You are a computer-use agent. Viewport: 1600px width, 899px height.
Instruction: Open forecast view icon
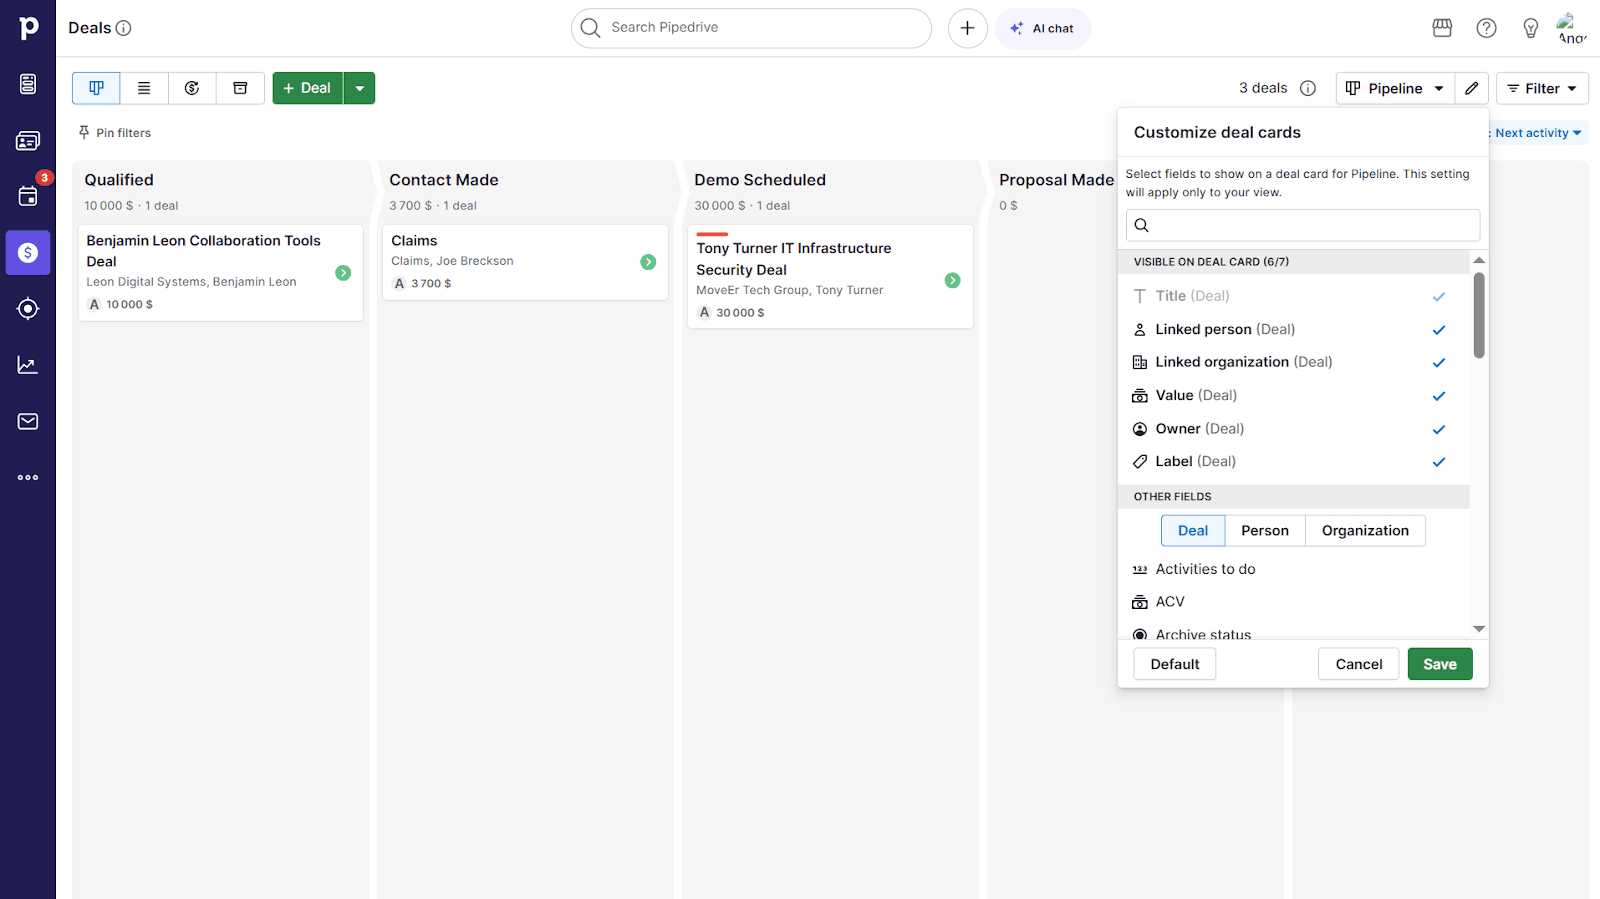pyautogui.click(x=192, y=88)
